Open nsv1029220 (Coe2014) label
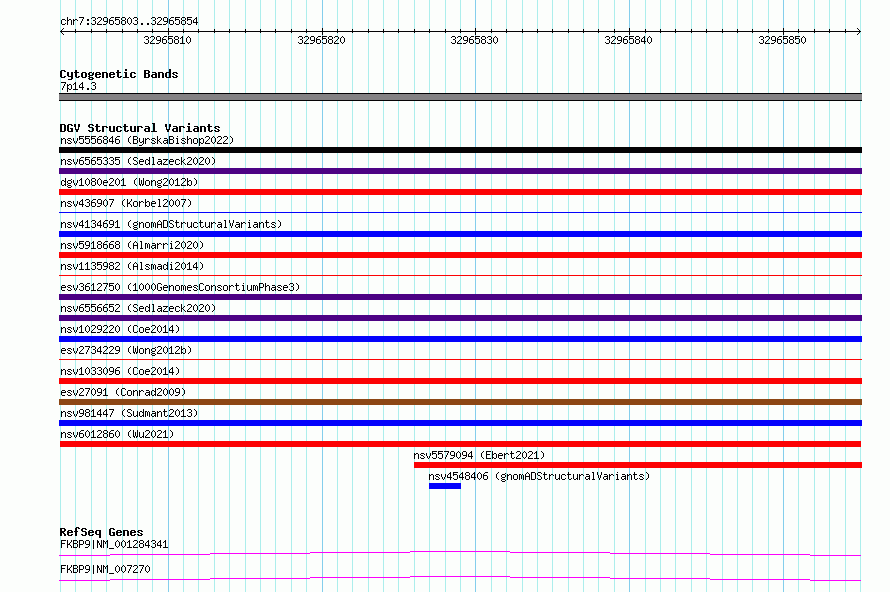The height and width of the screenshot is (592, 890). tap(120, 329)
